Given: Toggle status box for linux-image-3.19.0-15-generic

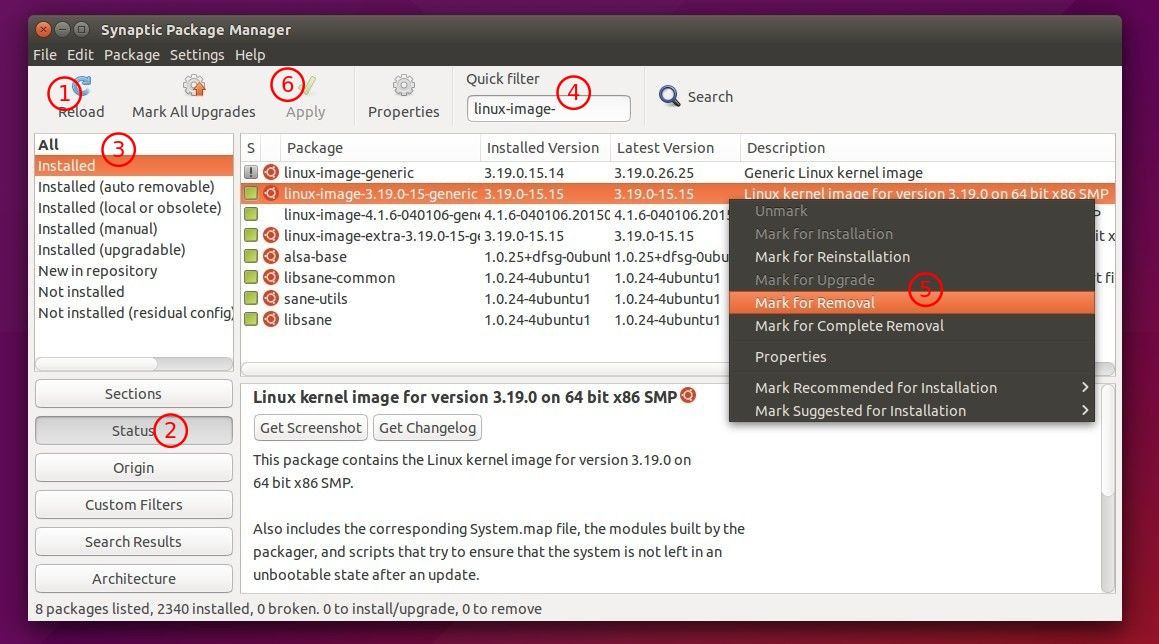Looking at the screenshot, I should coord(251,194).
